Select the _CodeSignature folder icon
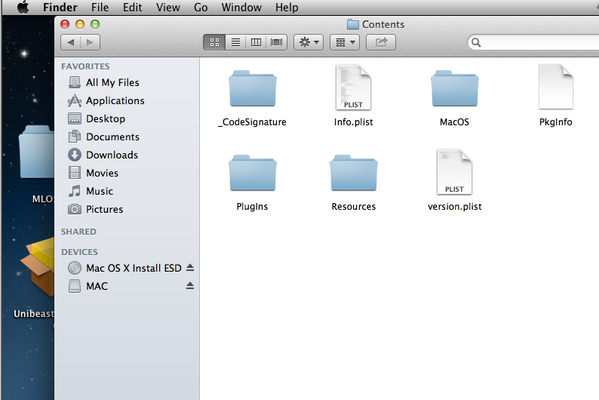 (x=253, y=88)
